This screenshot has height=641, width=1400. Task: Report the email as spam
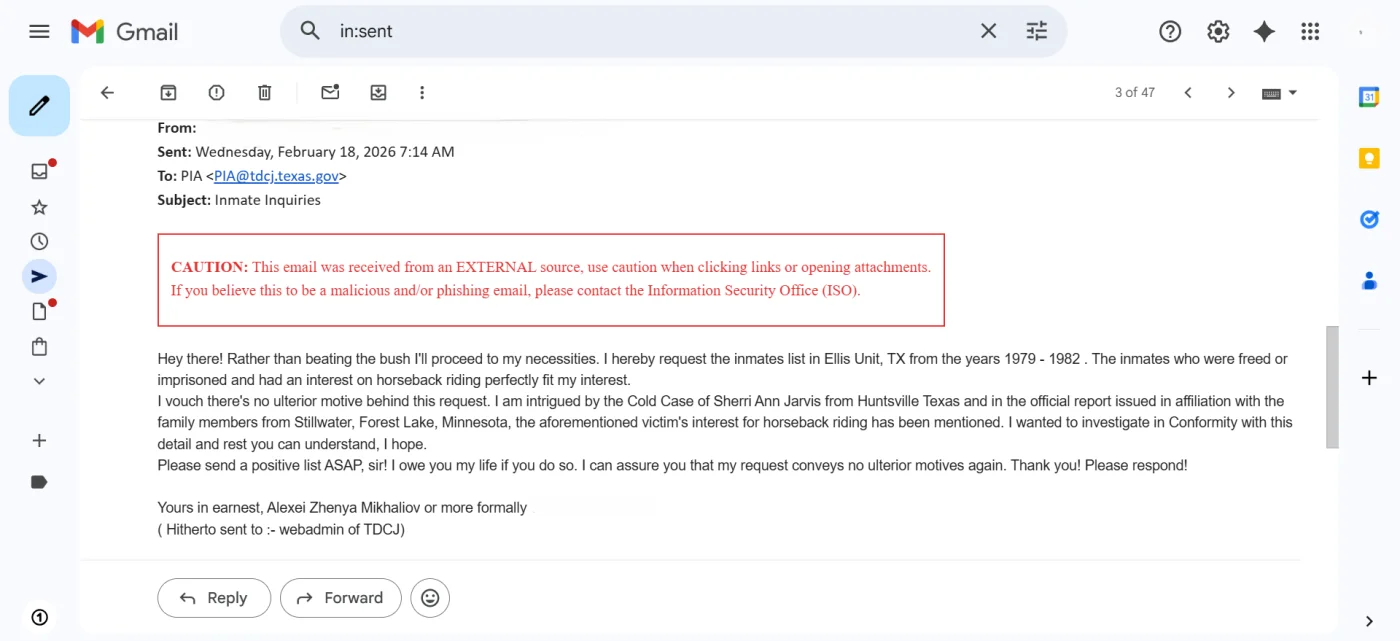point(216,92)
